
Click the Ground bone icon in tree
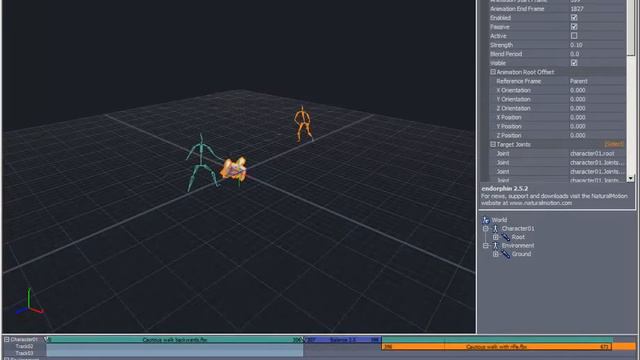pyautogui.click(x=505, y=254)
